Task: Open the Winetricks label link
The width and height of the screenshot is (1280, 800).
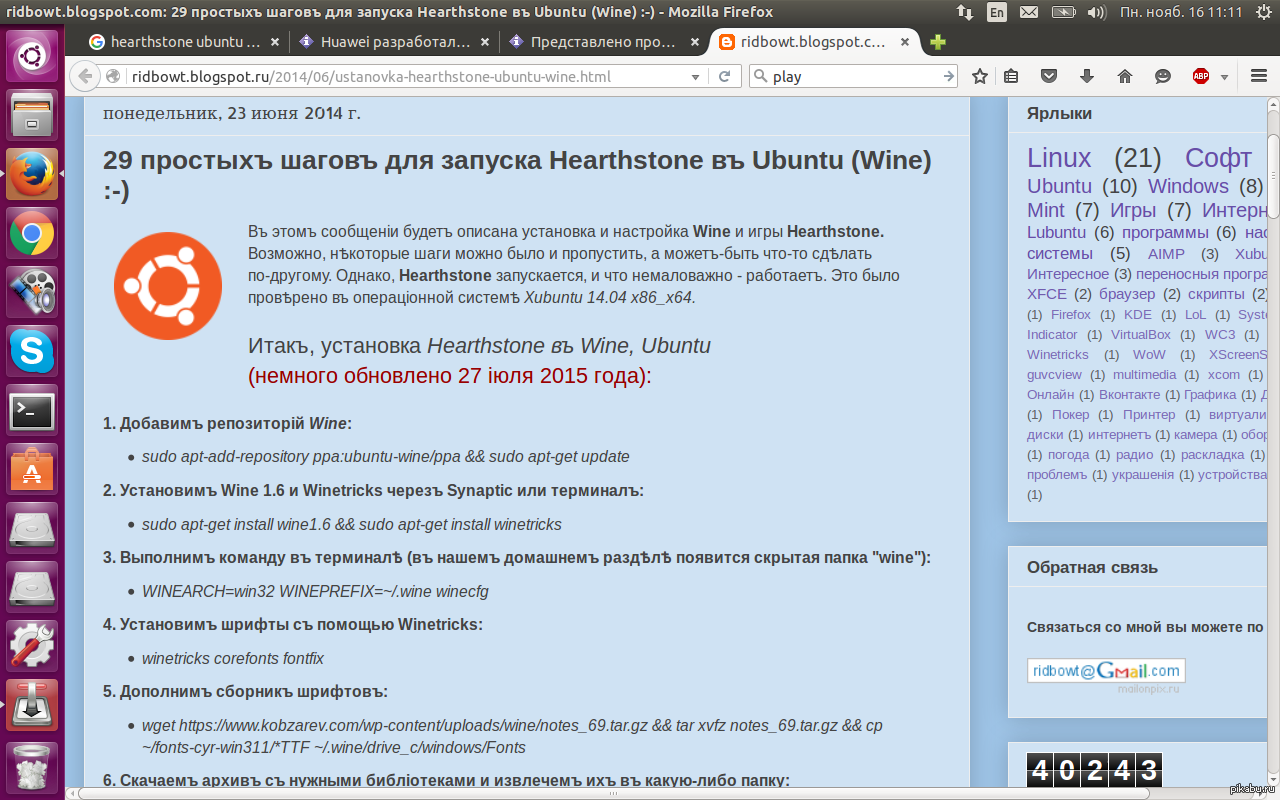Action: [x=1057, y=354]
